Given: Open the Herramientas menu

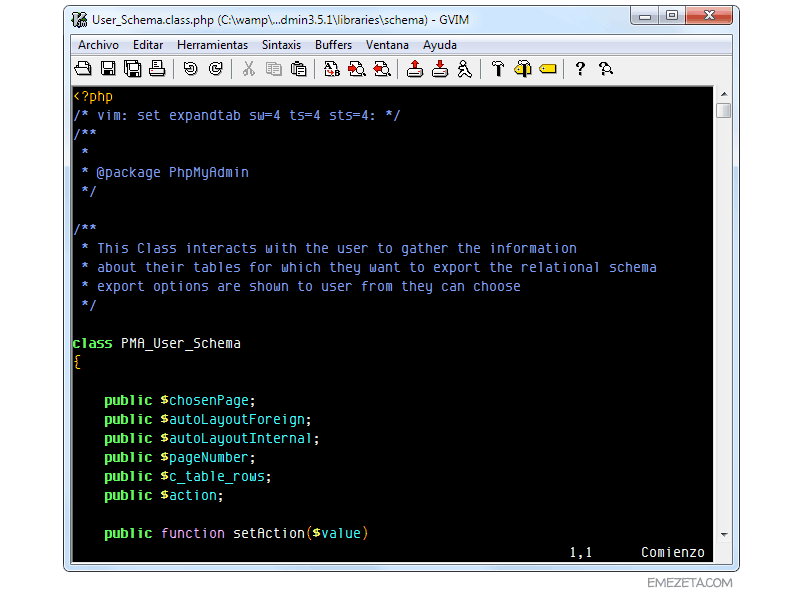Looking at the screenshot, I should 212,45.
